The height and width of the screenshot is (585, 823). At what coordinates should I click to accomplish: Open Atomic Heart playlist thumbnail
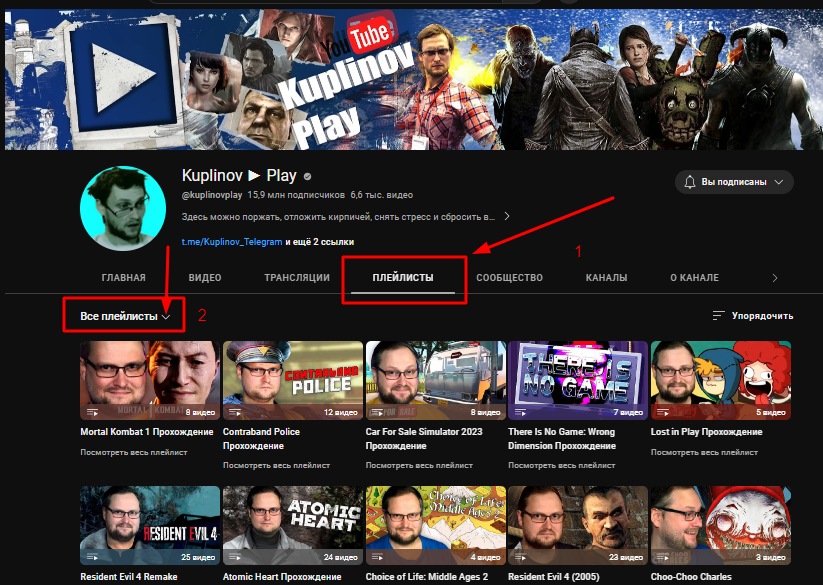[x=293, y=525]
